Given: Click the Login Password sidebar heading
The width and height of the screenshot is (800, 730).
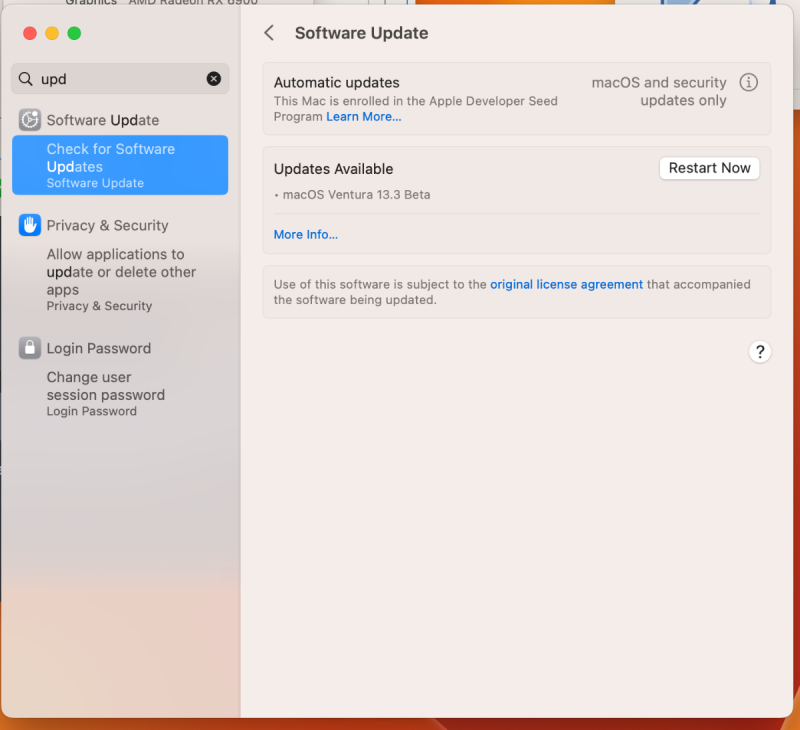Looking at the screenshot, I should coord(98,348).
